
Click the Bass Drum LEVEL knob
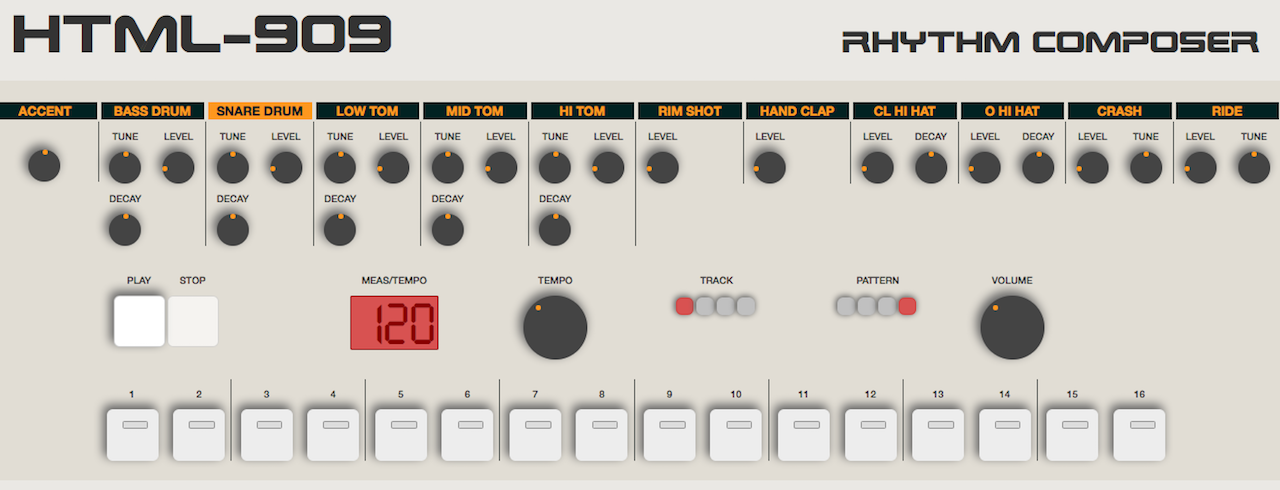[x=178, y=167]
